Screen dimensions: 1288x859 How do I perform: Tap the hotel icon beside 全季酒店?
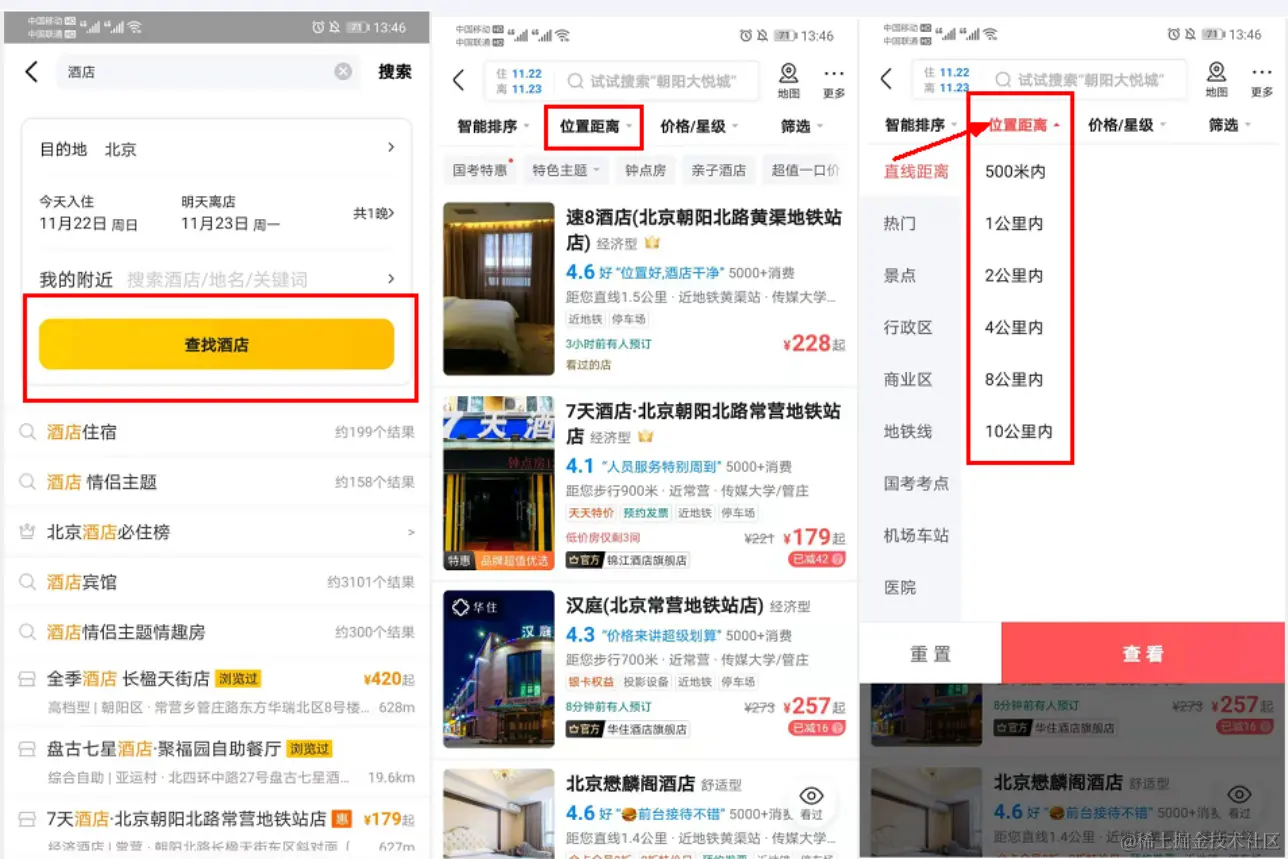click(x=27, y=680)
